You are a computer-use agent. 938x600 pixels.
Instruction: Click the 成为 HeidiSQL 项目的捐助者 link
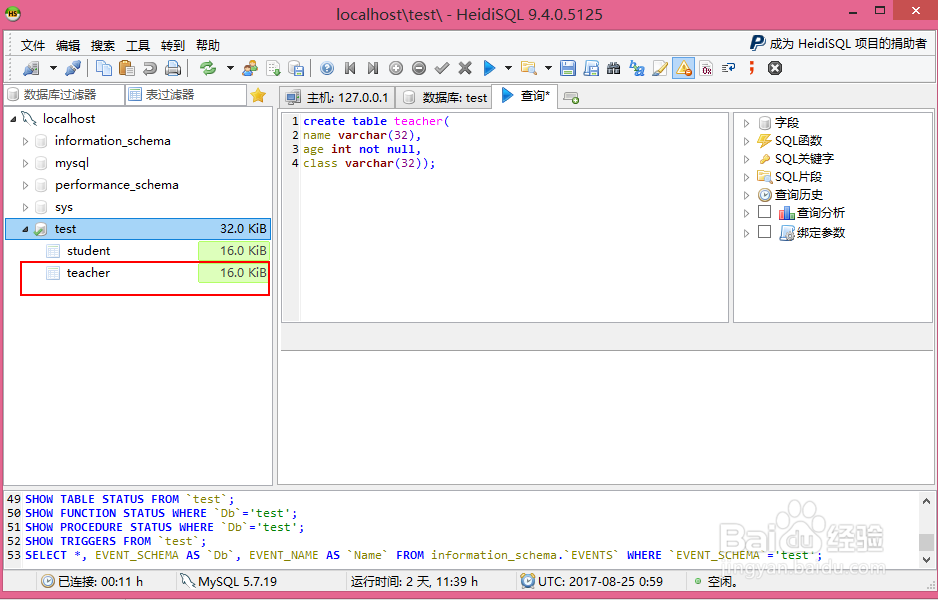click(x=838, y=43)
